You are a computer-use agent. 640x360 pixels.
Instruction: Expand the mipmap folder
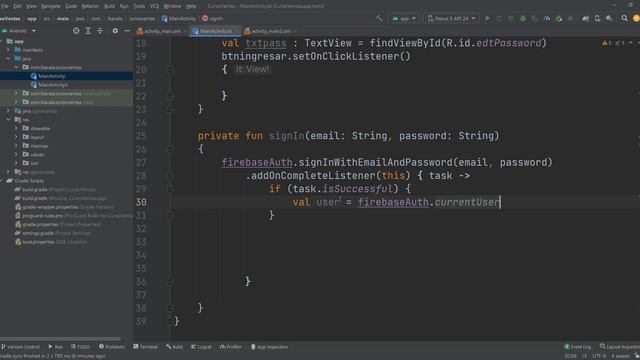[16, 146]
